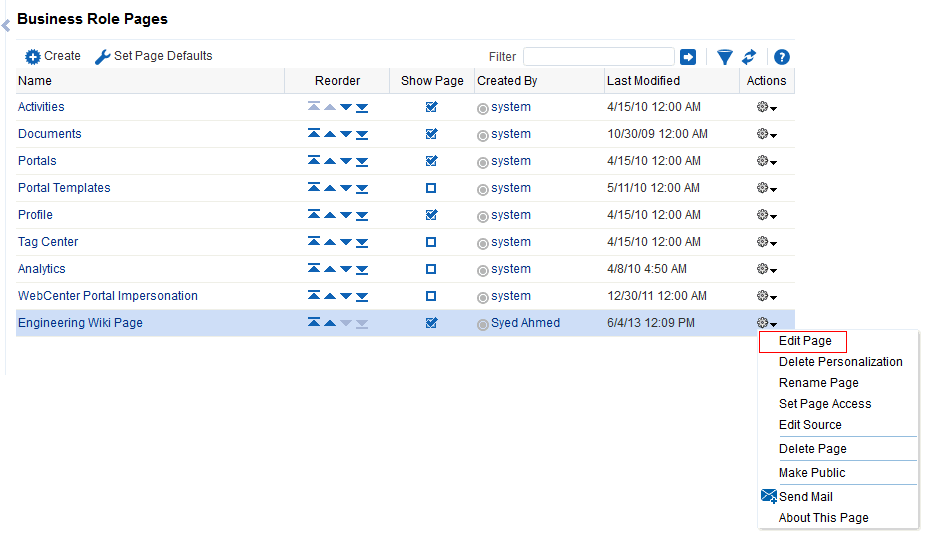The image size is (938, 547).
Task: Move Documents row down one position
Action: coord(346,134)
